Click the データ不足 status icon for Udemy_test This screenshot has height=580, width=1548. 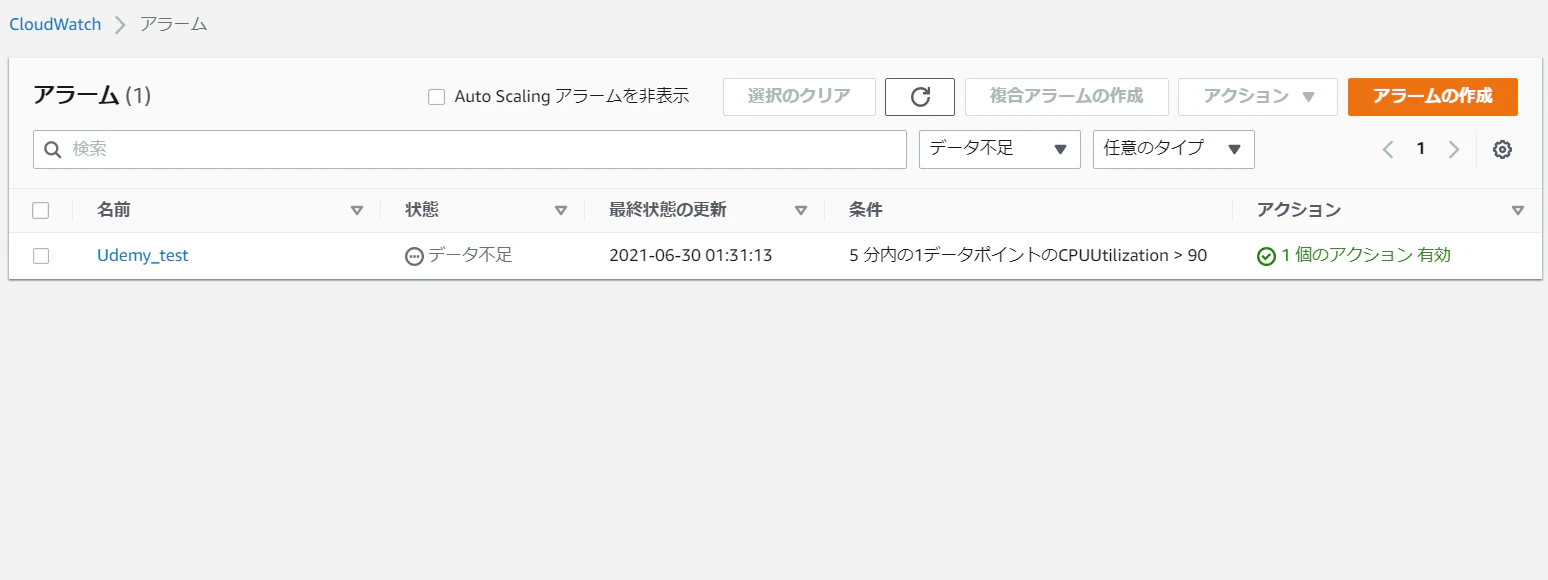click(x=414, y=256)
